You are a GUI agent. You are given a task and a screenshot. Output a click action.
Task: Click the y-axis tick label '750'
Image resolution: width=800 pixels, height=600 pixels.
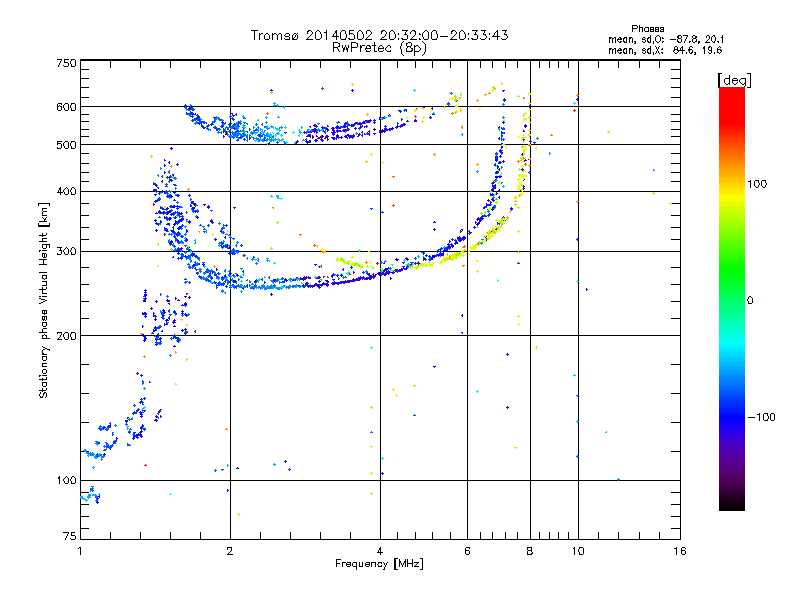coord(66,63)
